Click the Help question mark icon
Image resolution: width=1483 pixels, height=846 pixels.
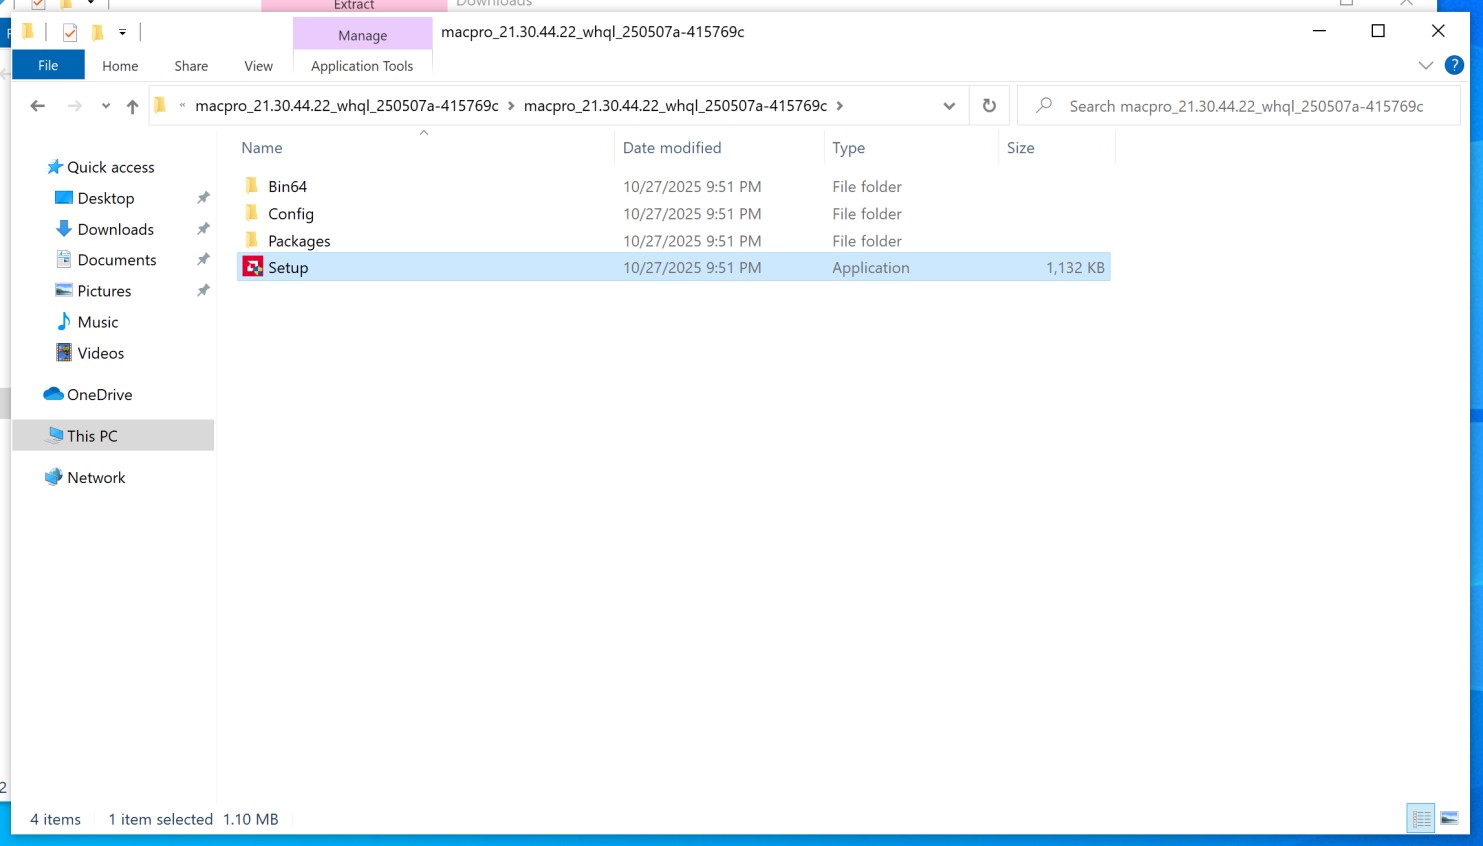point(1454,65)
